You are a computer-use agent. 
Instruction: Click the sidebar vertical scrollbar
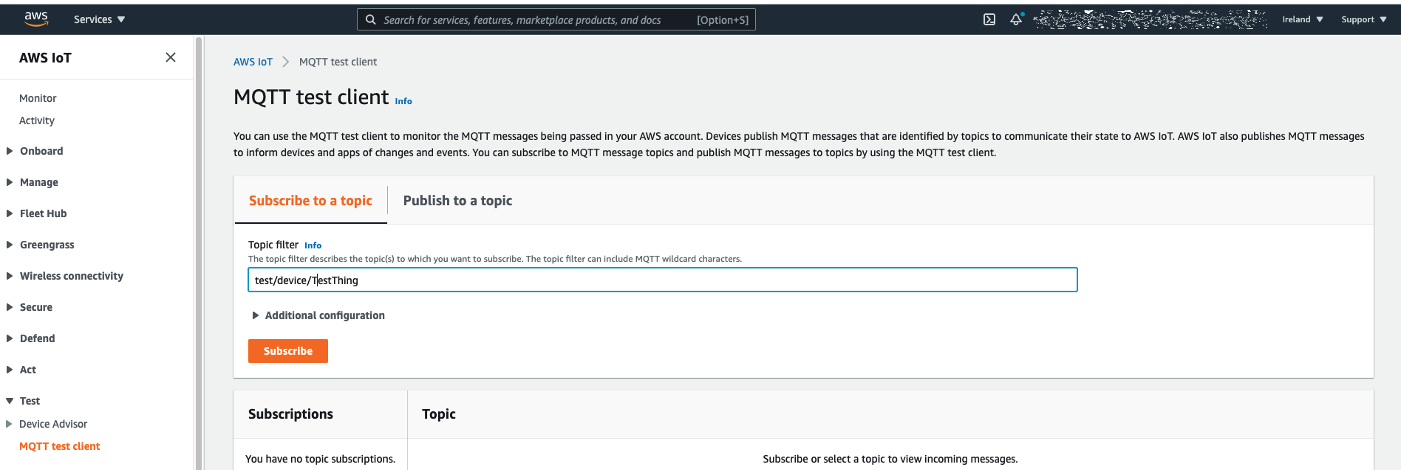tap(198, 250)
